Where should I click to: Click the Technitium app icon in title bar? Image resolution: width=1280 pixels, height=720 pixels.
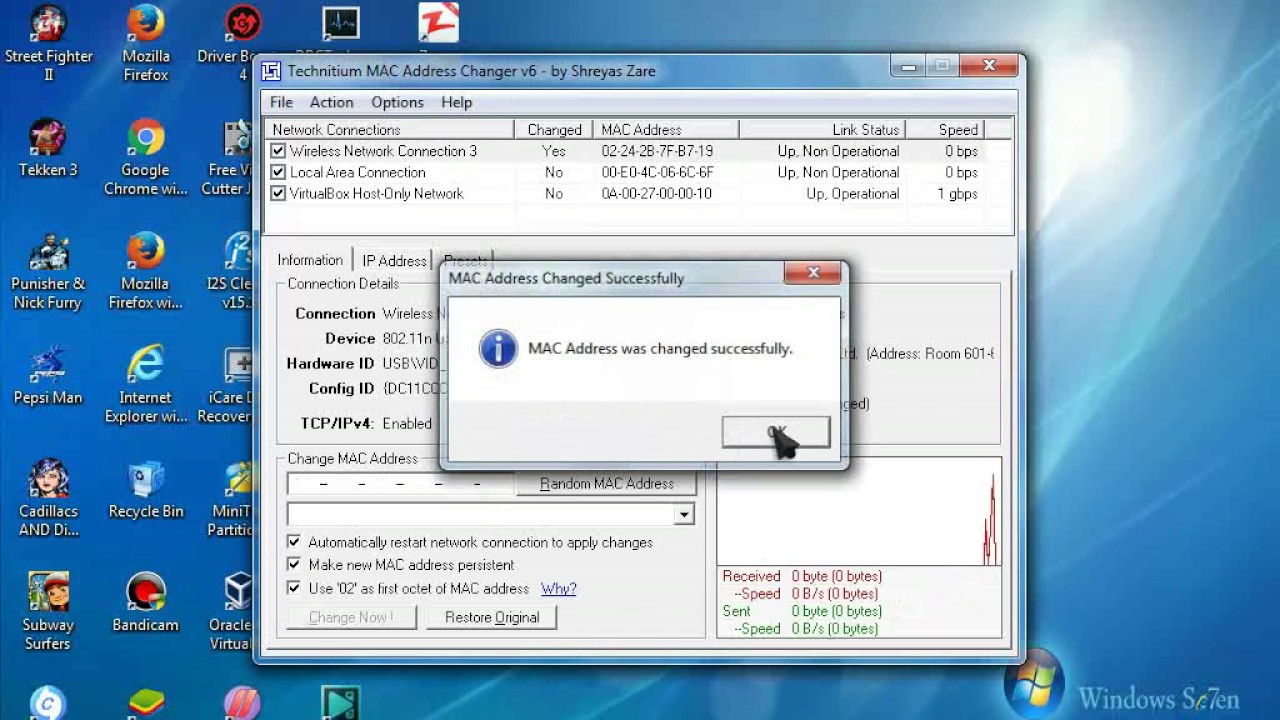[271, 71]
